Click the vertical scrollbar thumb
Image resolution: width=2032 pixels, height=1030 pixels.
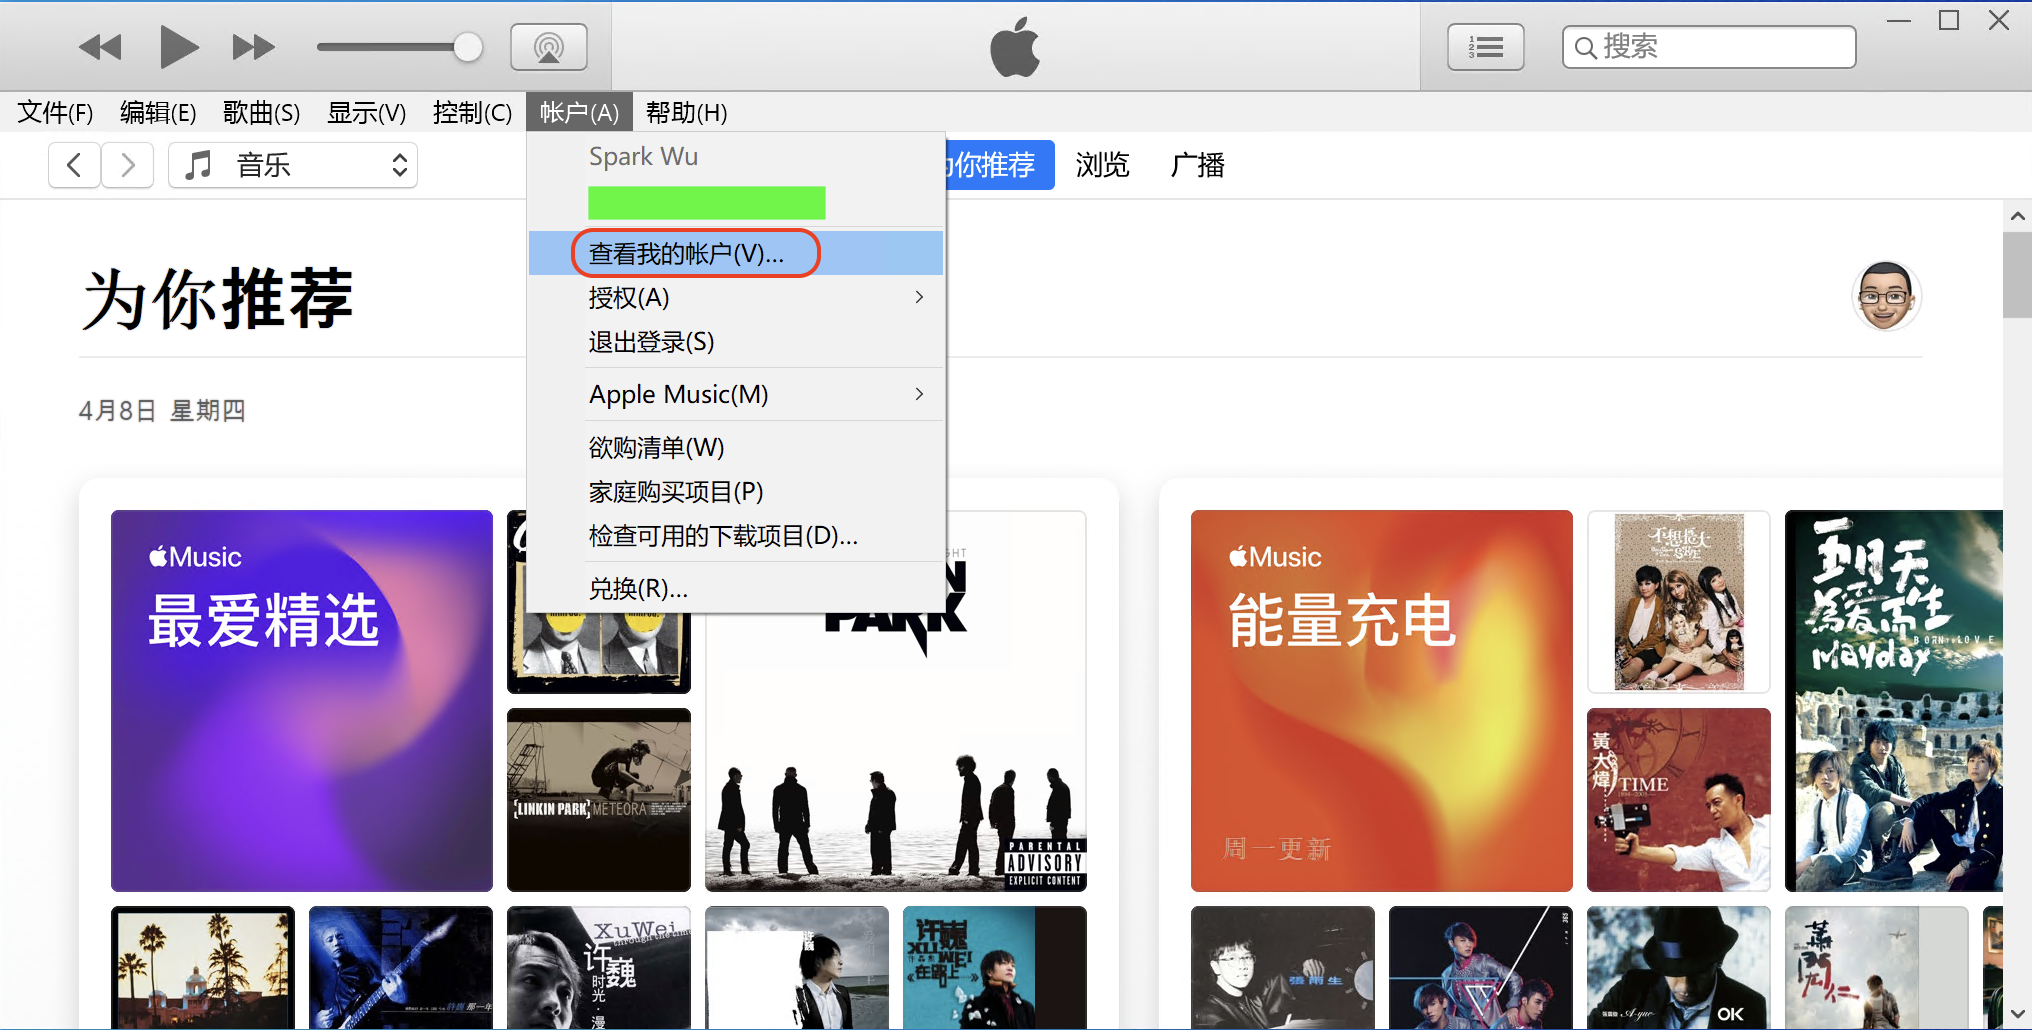[2017, 275]
